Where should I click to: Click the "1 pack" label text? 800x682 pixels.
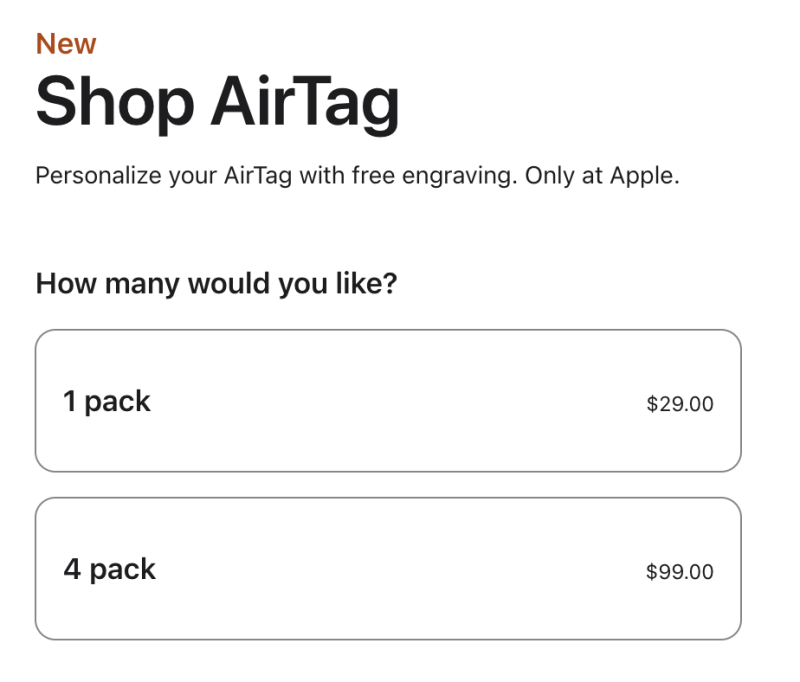107,402
